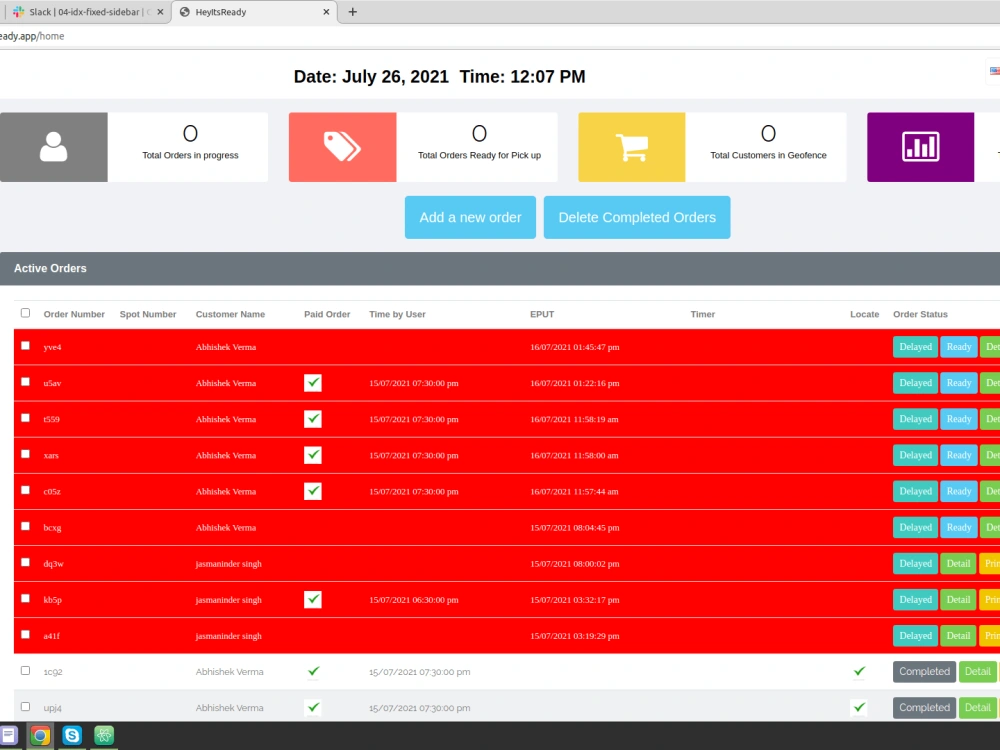Viewport: 1000px width, 750px height.
Task: Select the checkbox for order yve4
Action: (x=26, y=346)
